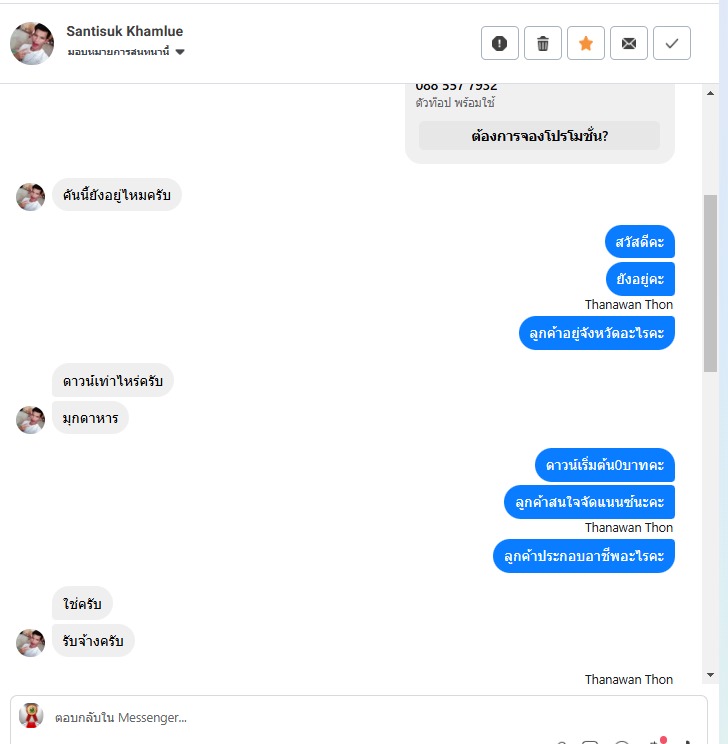Mark conversation unread with envelope icon
728x744 pixels.
click(x=628, y=43)
